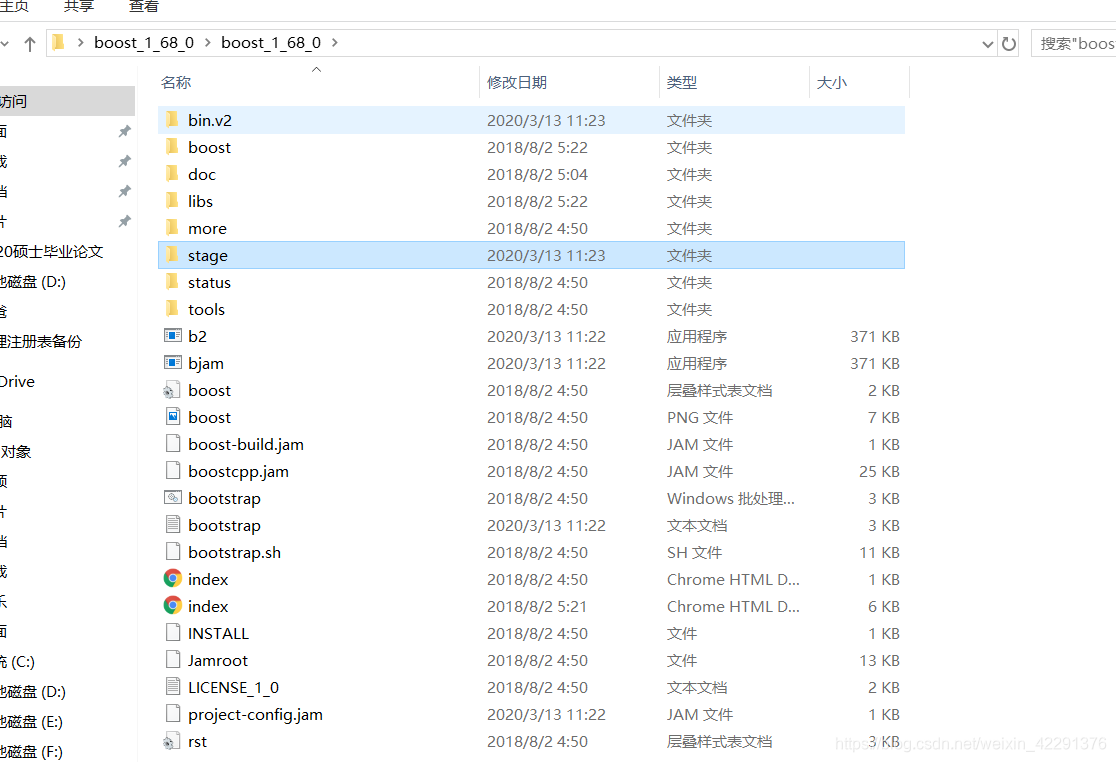Click the 25 KB size cell
Viewport: 1116px width, 762px height.
point(879,471)
